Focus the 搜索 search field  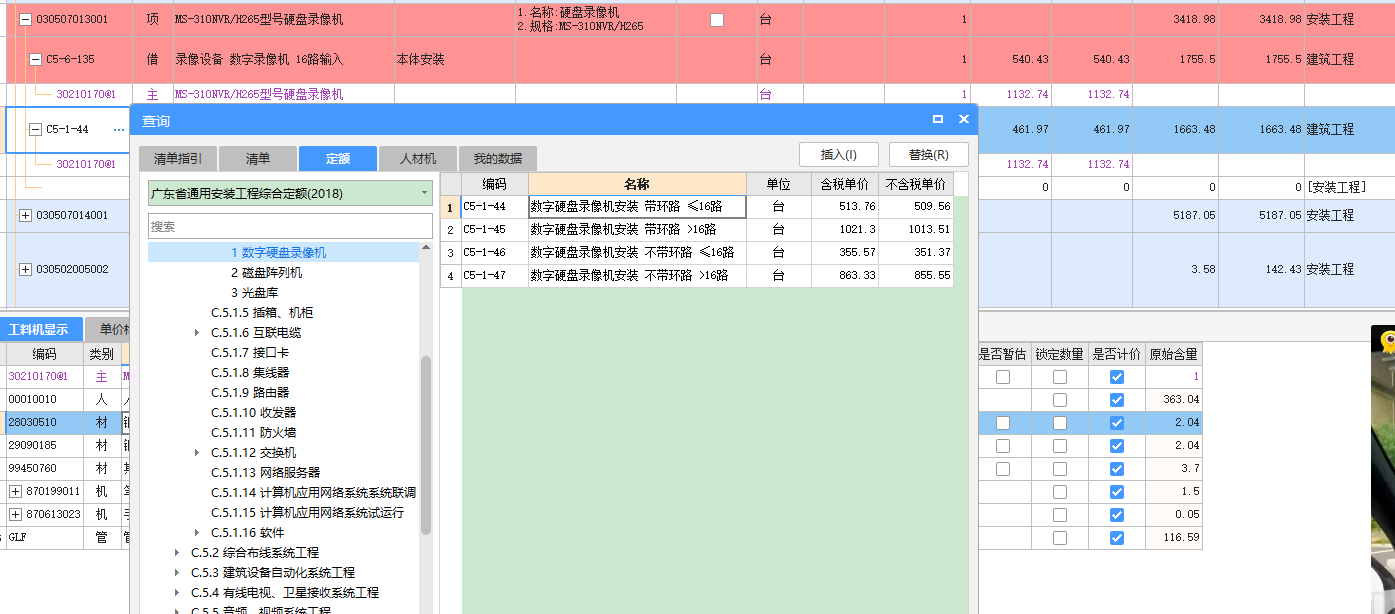click(x=291, y=226)
